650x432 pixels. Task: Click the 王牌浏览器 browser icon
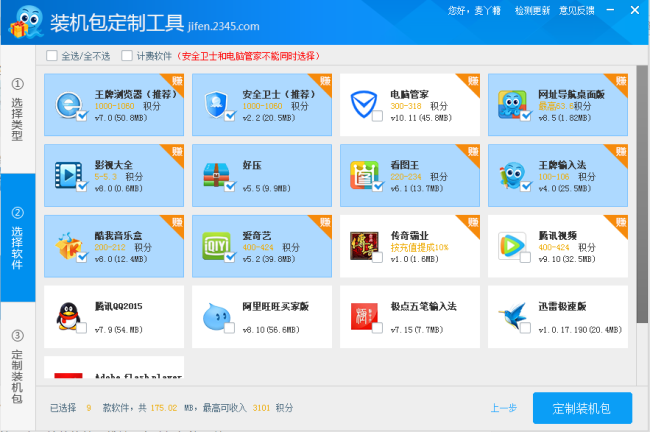click(x=68, y=104)
